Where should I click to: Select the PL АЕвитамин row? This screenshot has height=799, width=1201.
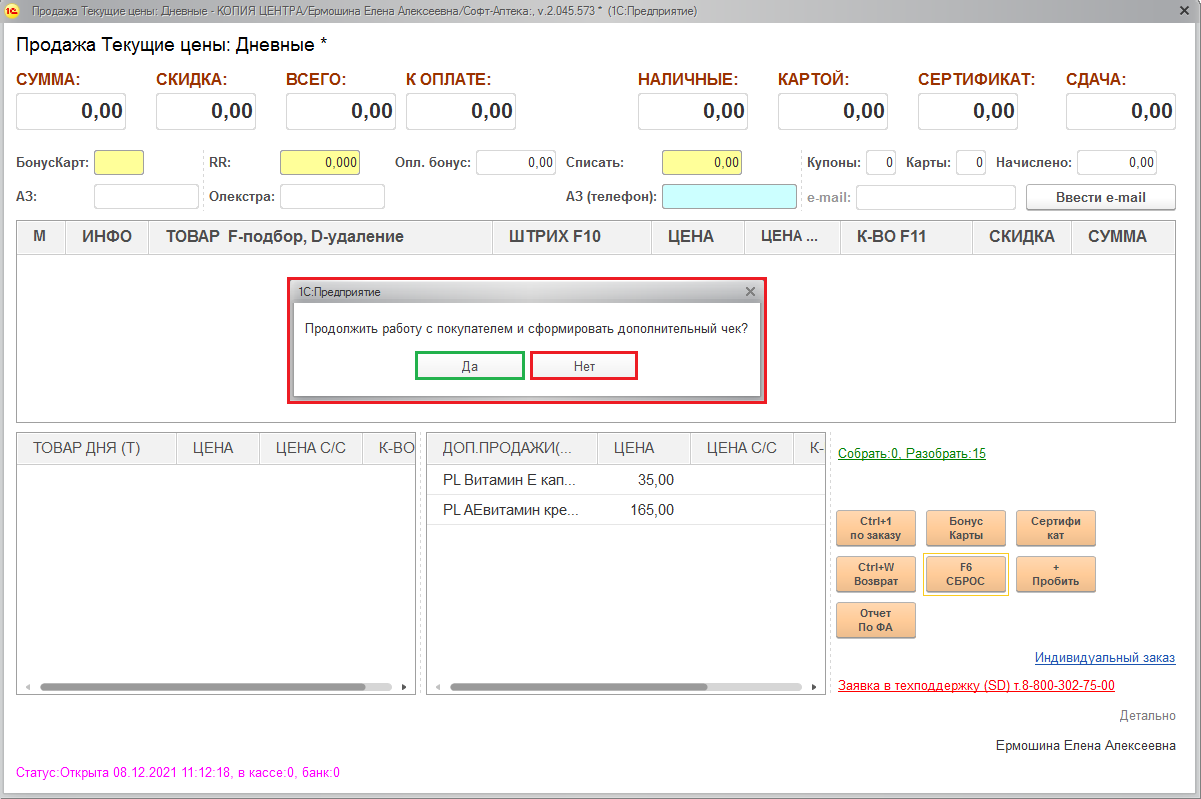(510, 510)
